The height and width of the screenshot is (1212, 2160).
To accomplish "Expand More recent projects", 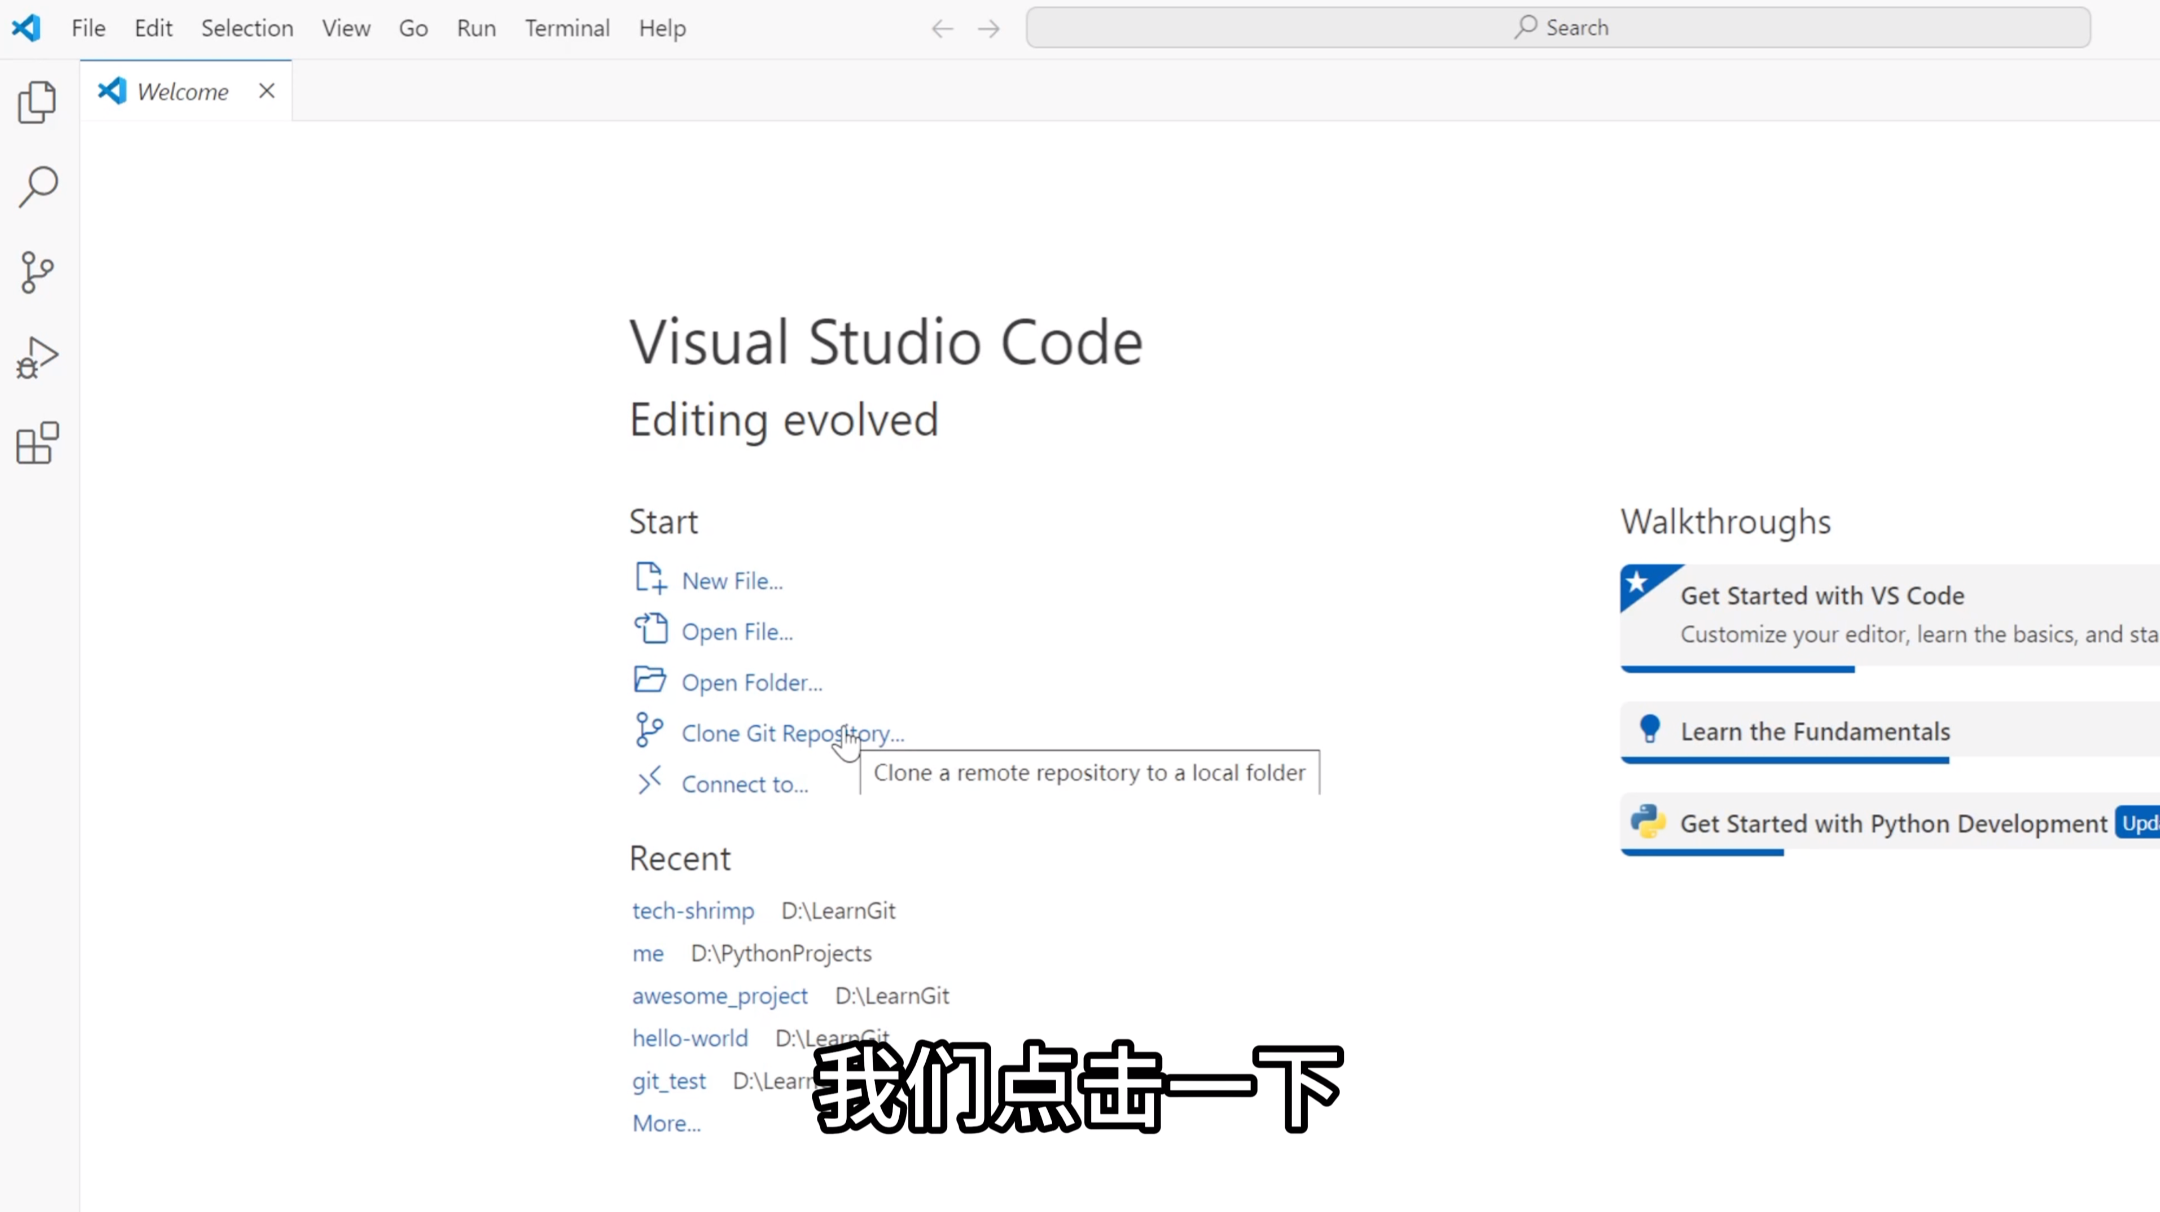I will click(666, 1123).
